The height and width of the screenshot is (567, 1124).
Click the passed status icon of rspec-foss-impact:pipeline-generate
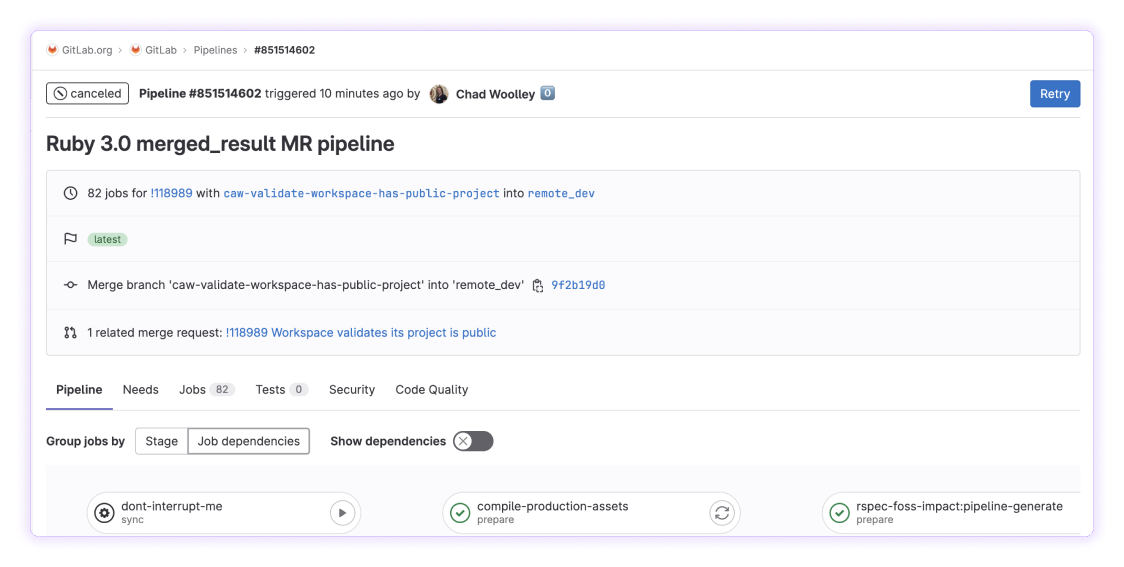tap(839, 513)
